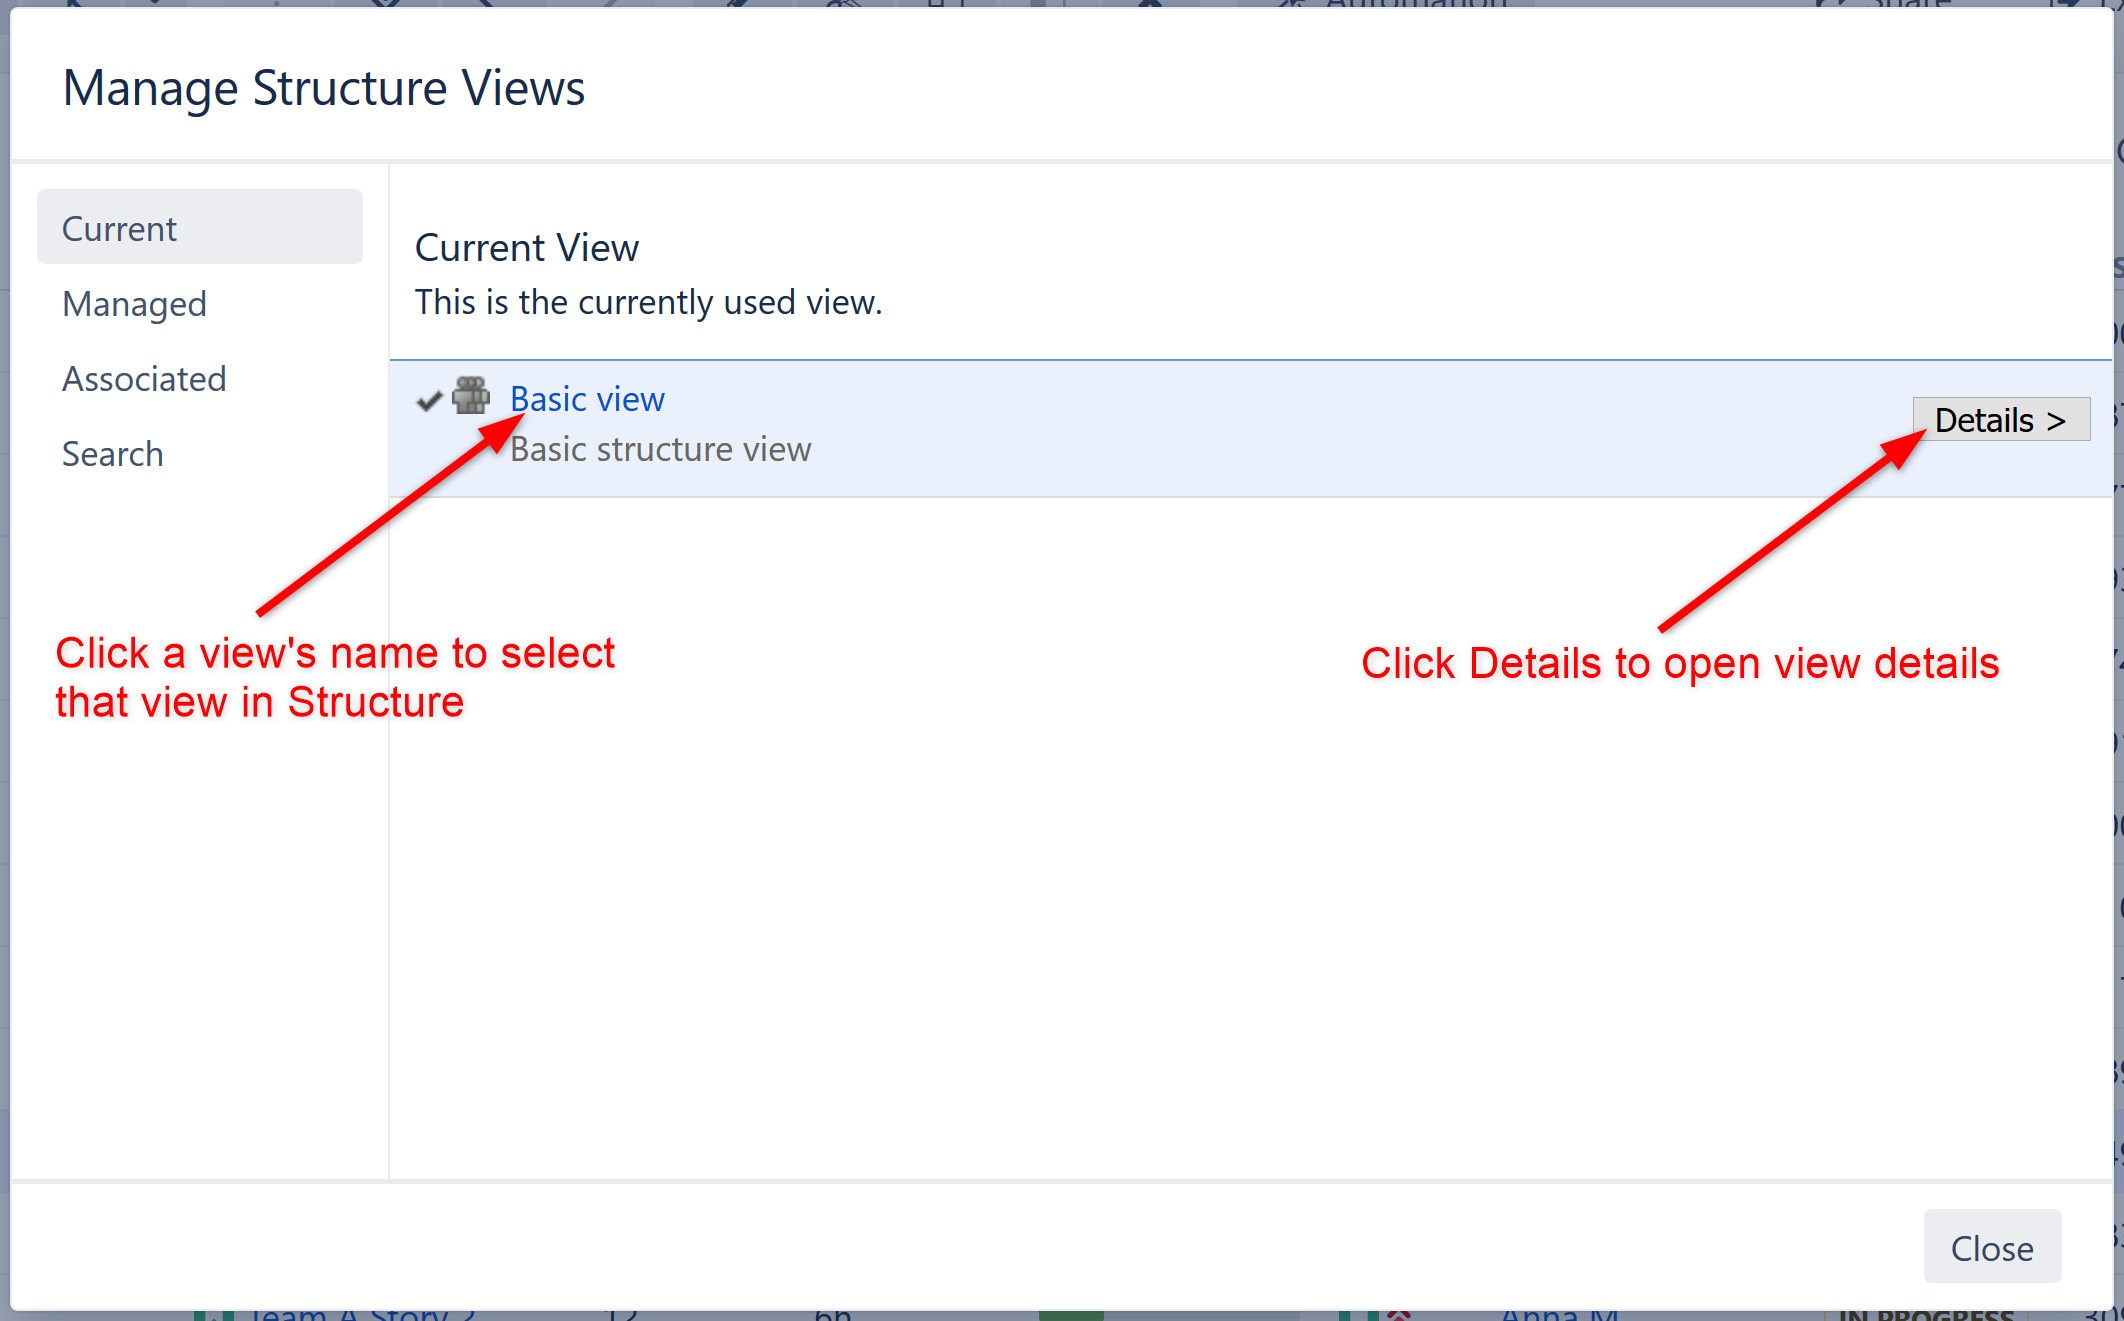Click the Basic structure view description text
This screenshot has width=2124, height=1321.
coord(661,449)
